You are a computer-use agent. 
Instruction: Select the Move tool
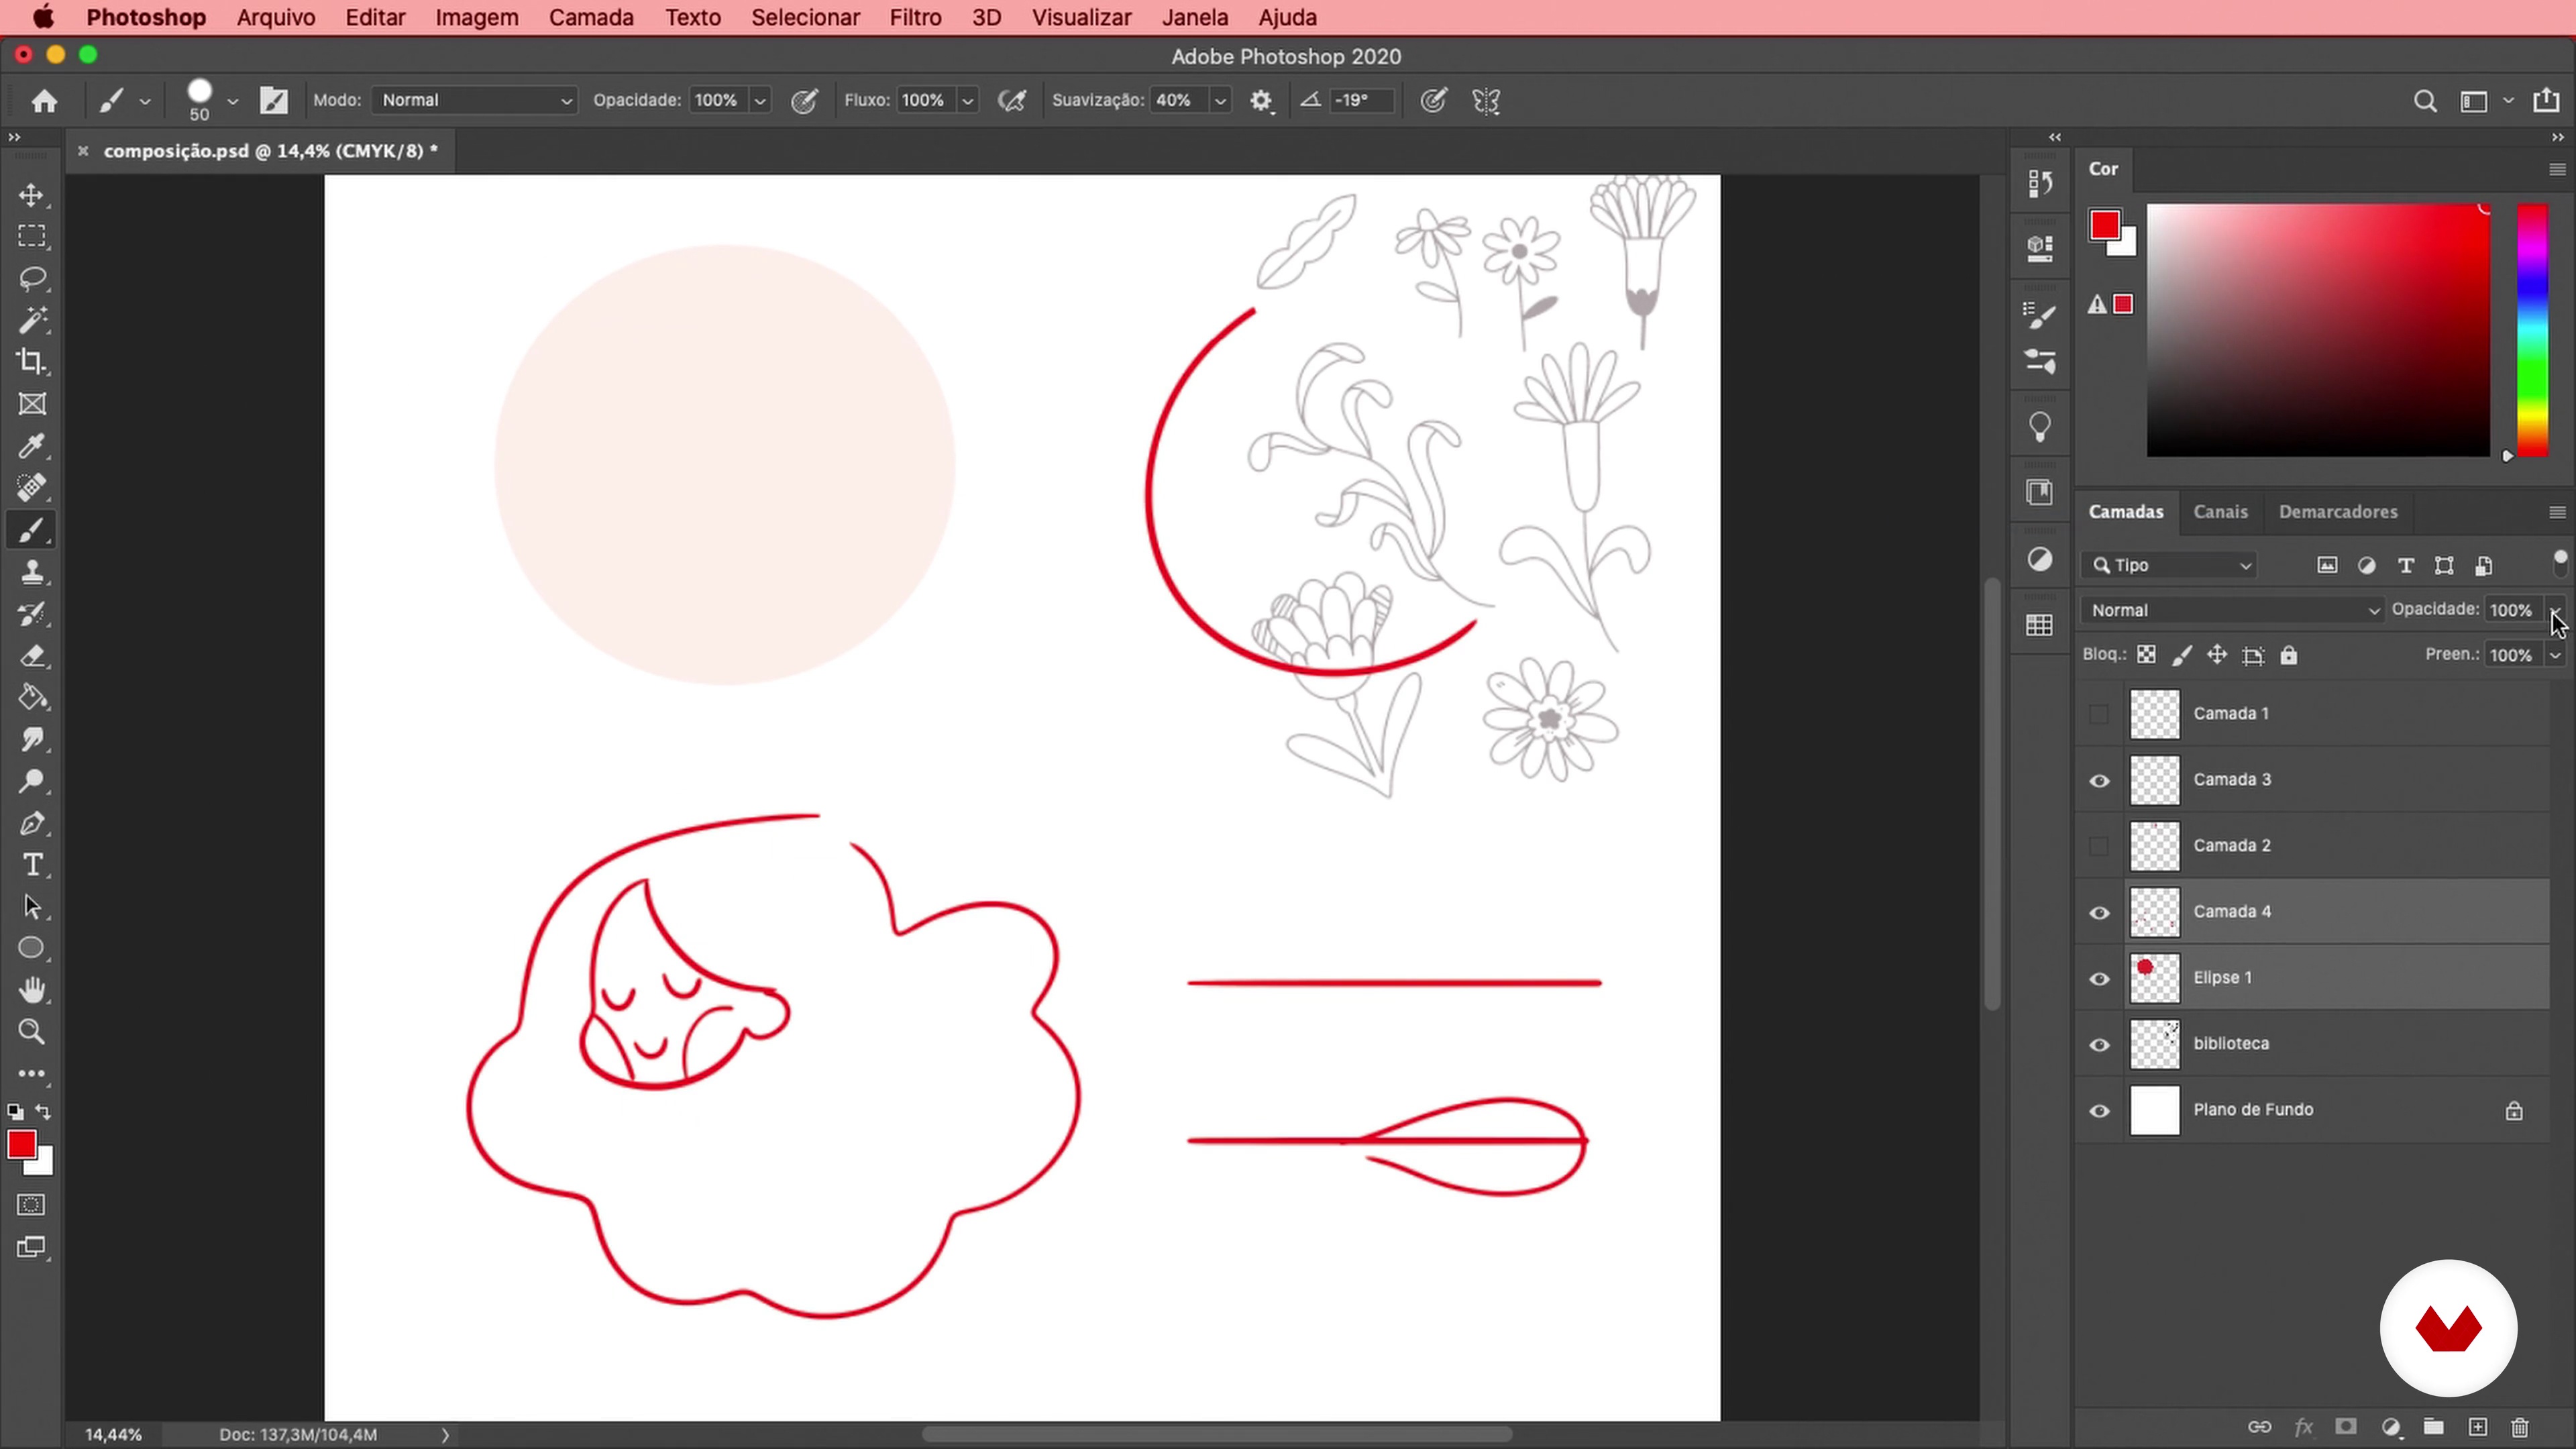tap(32, 195)
